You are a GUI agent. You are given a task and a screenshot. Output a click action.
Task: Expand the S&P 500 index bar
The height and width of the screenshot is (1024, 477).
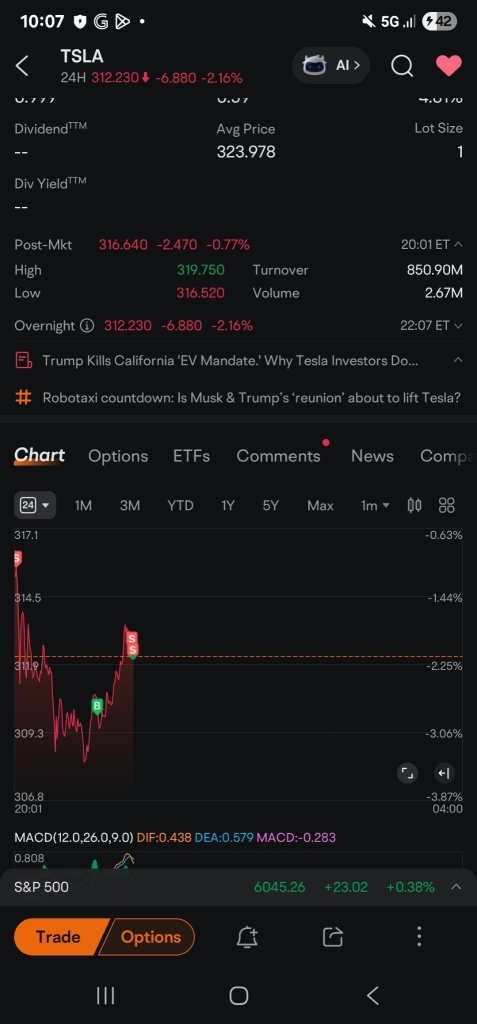[x=238, y=887]
